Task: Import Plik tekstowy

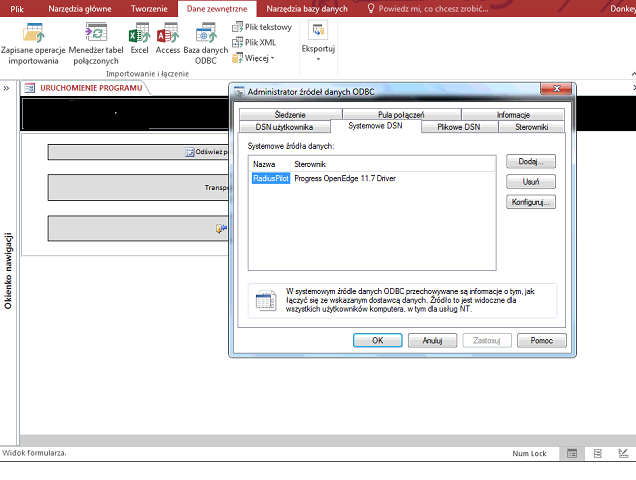Action: tap(262, 27)
